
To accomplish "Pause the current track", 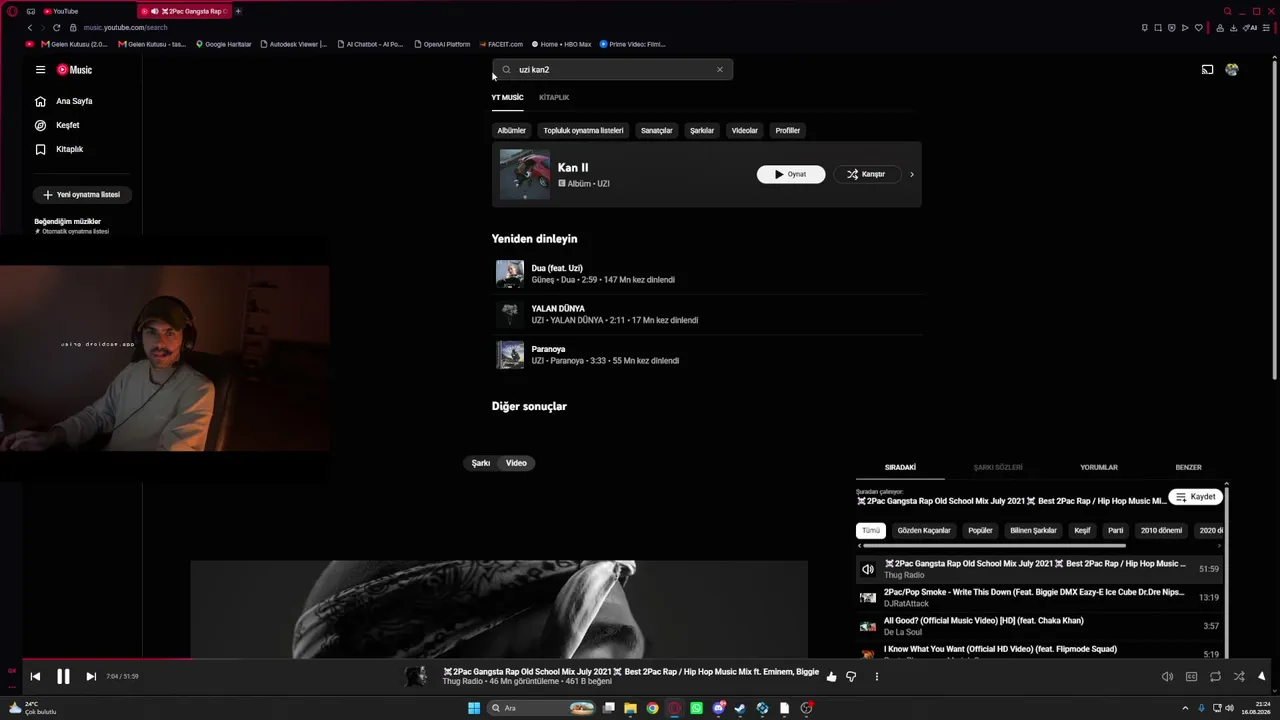I will (63, 677).
